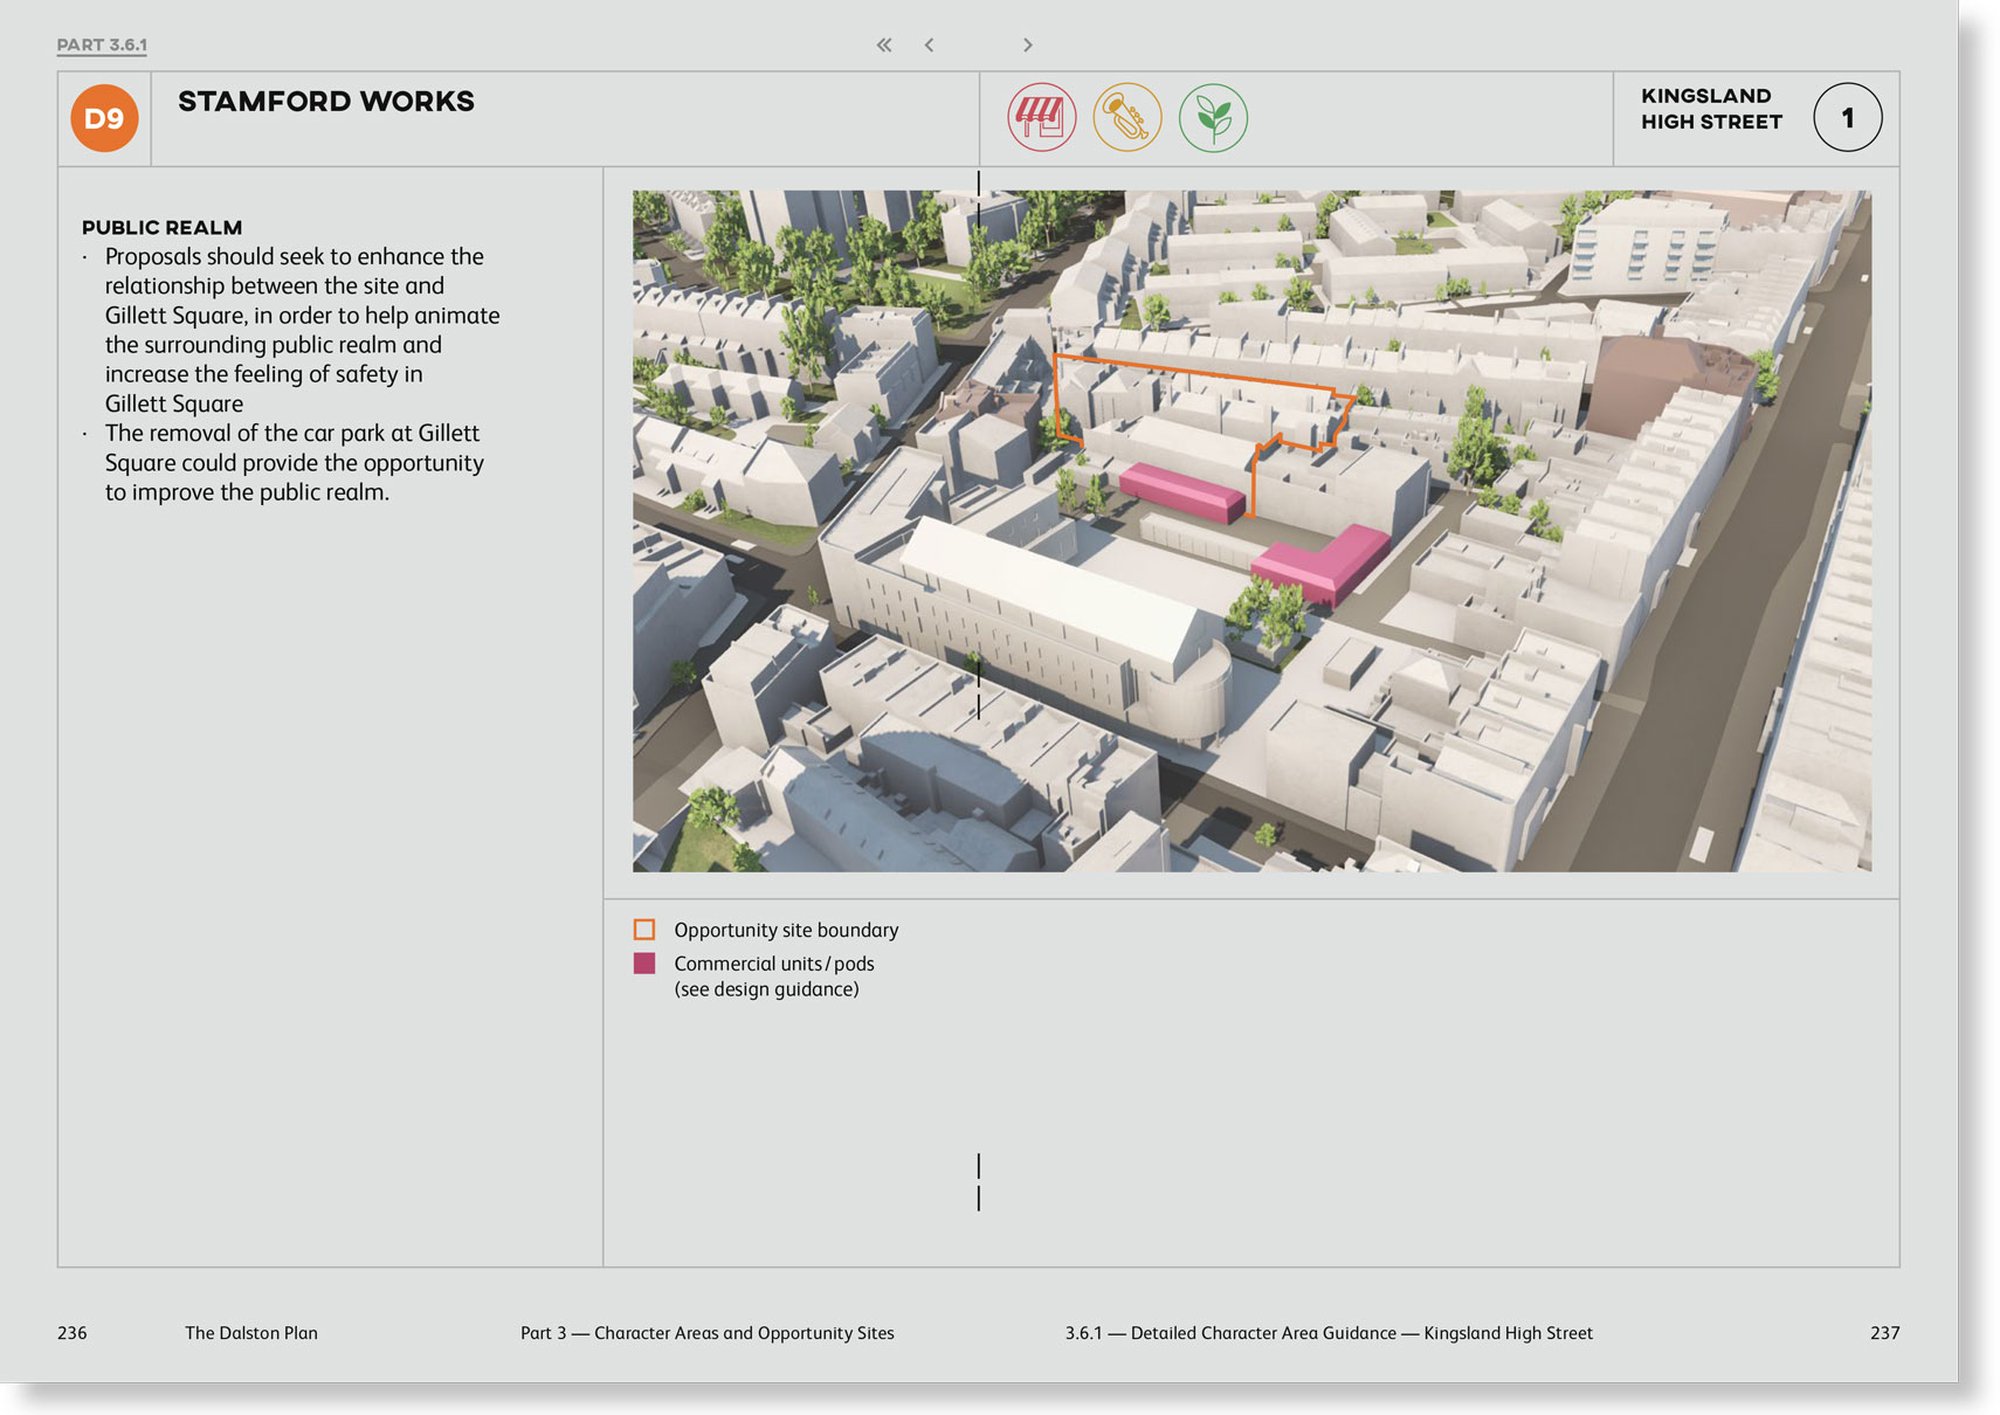The height and width of the screenshot is (1415, 2000).
Task: Go to next page with right chevron
Action: tap(1027, 45)
